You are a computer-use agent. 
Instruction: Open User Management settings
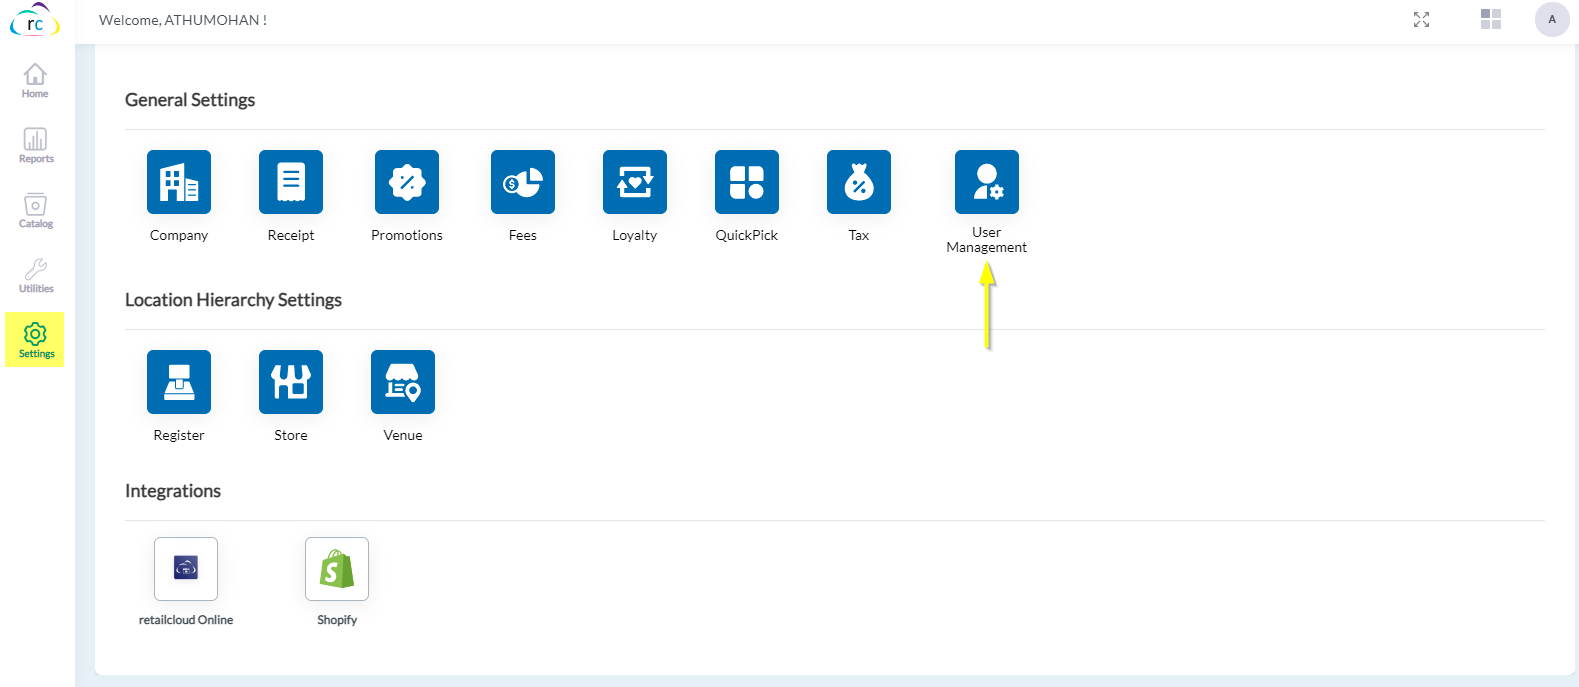pos(987,182)
